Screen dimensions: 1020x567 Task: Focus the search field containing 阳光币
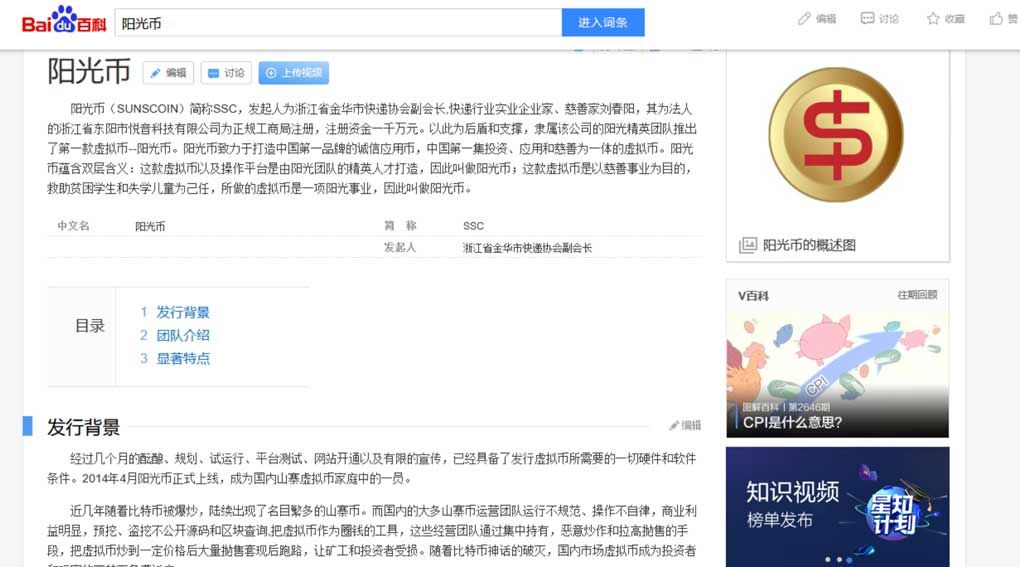point(338,23)
